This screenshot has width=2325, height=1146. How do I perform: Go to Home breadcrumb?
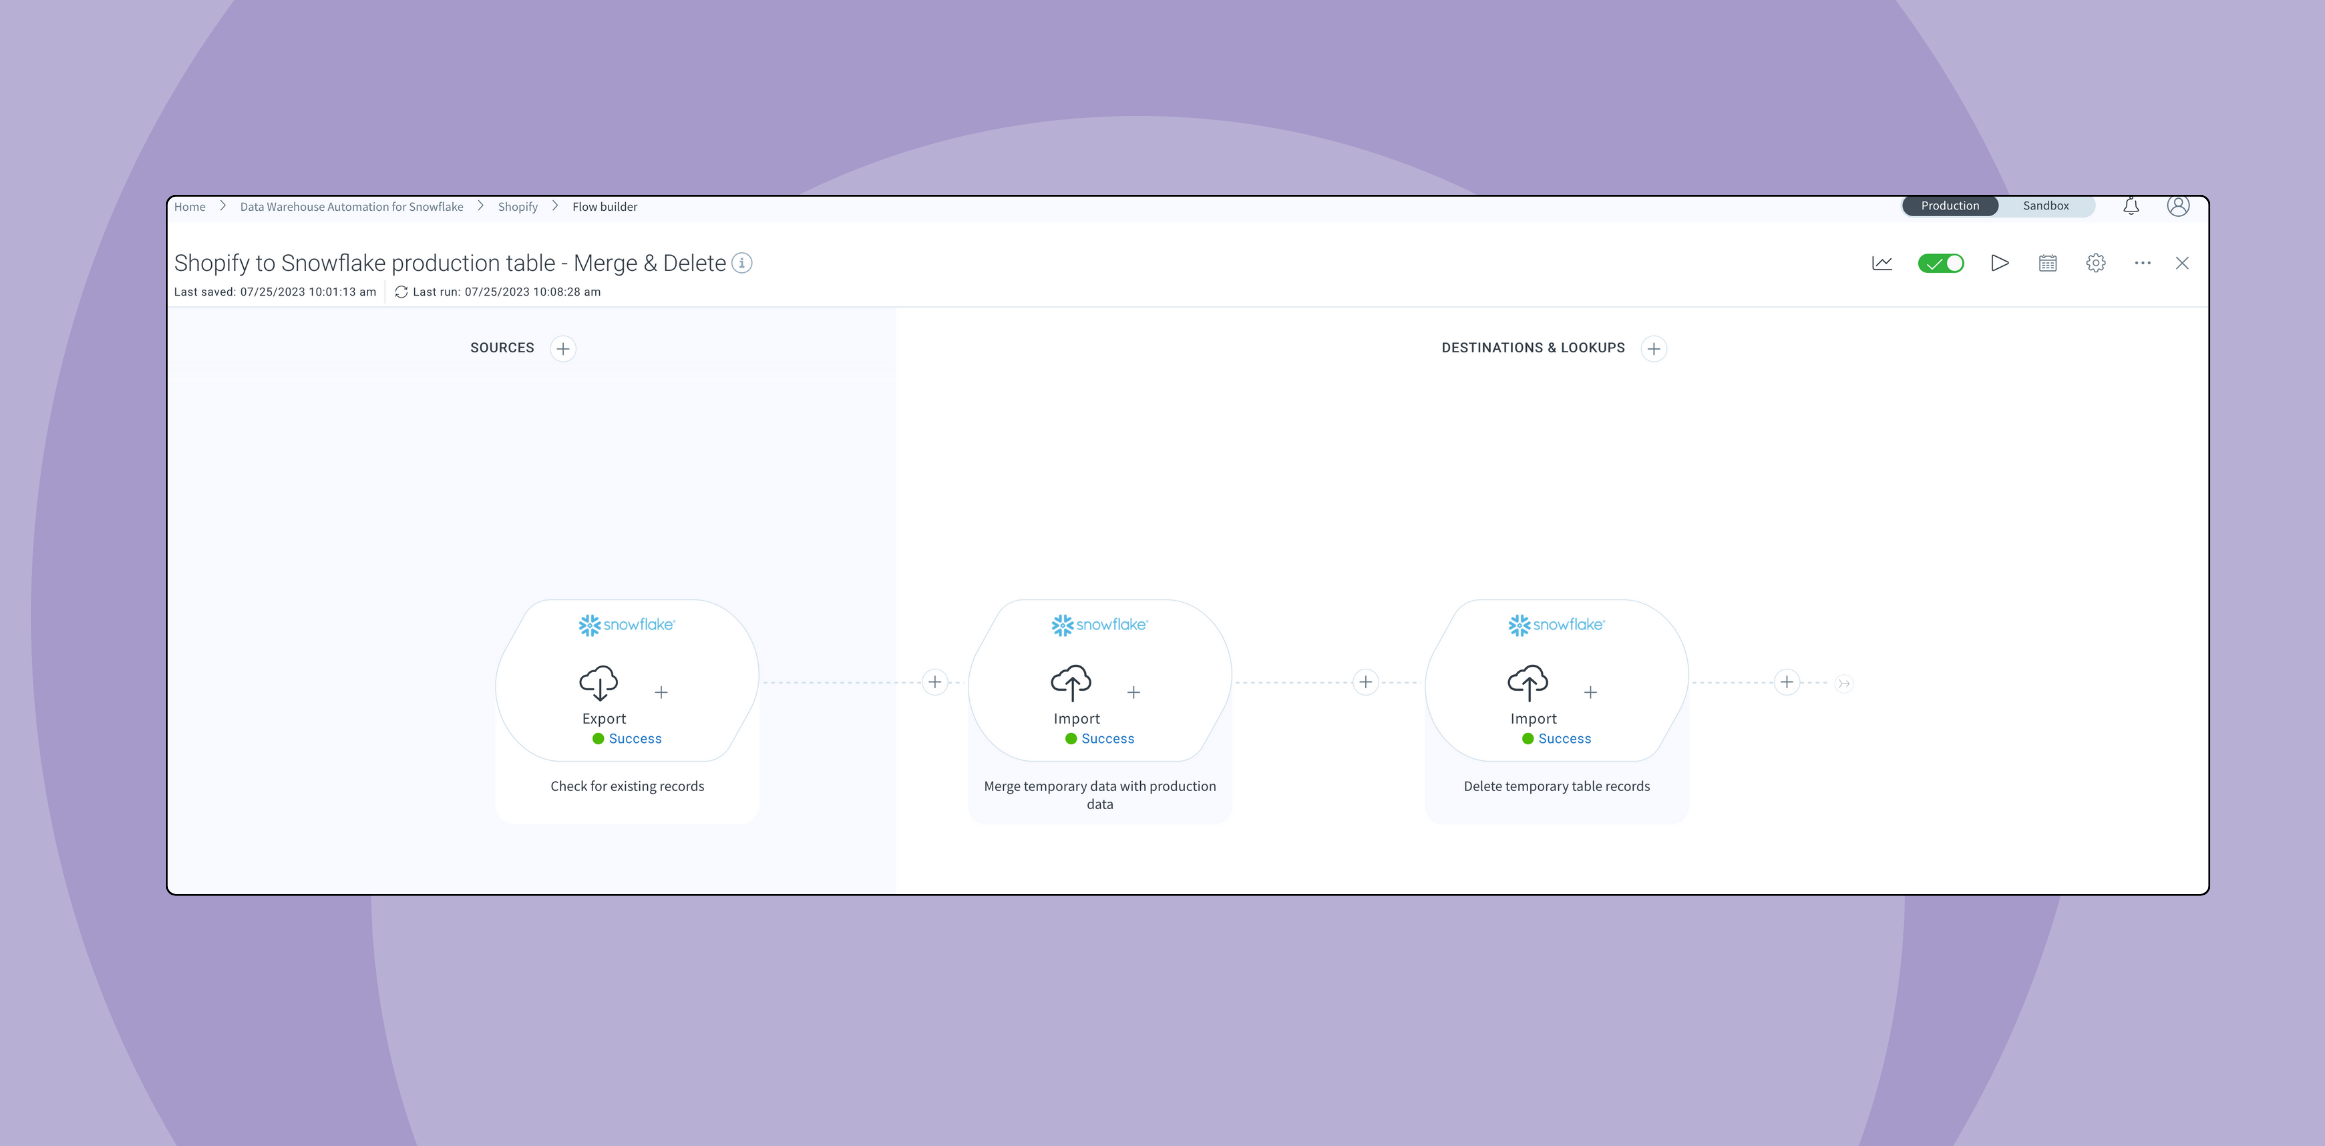[190, 207]
